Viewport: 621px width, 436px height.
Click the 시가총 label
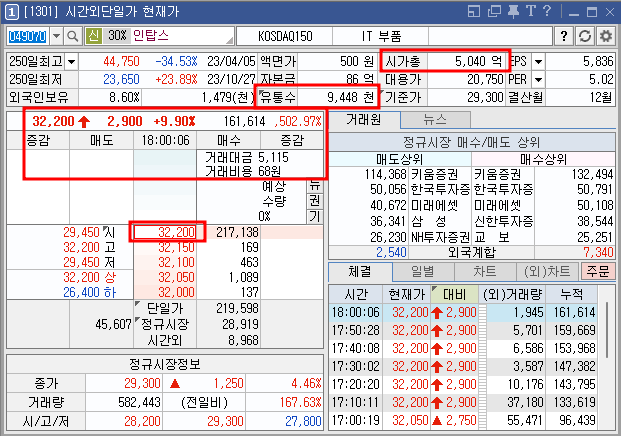[402, 62]
